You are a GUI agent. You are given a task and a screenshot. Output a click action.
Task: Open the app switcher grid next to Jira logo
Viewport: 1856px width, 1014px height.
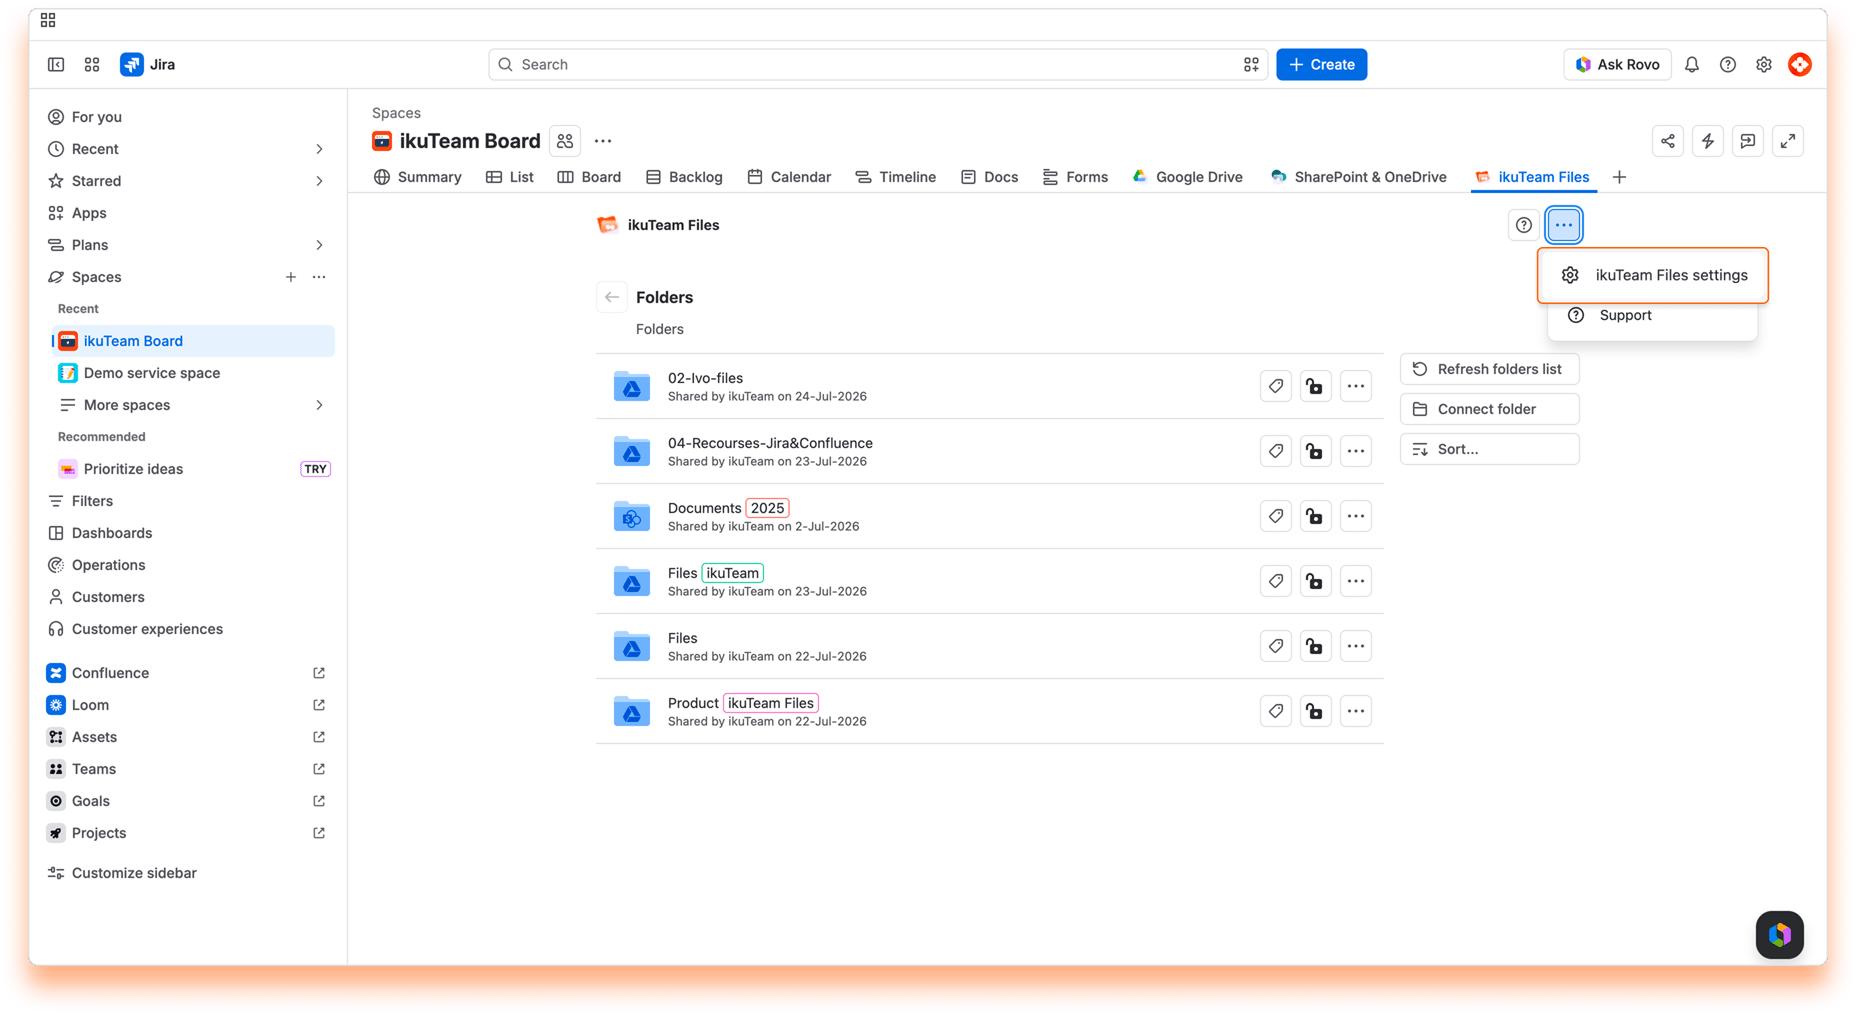click(92, 64)
